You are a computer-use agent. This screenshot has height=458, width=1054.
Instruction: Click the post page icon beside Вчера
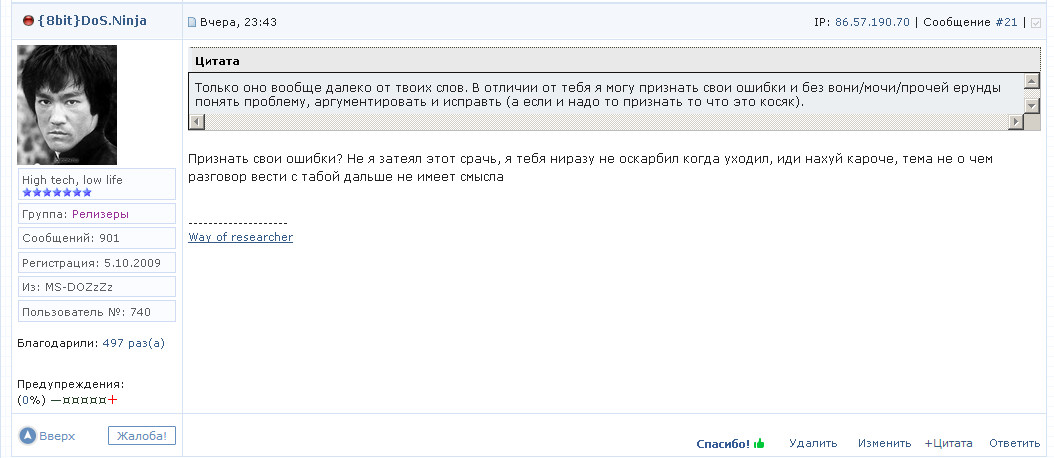[192, 23]
